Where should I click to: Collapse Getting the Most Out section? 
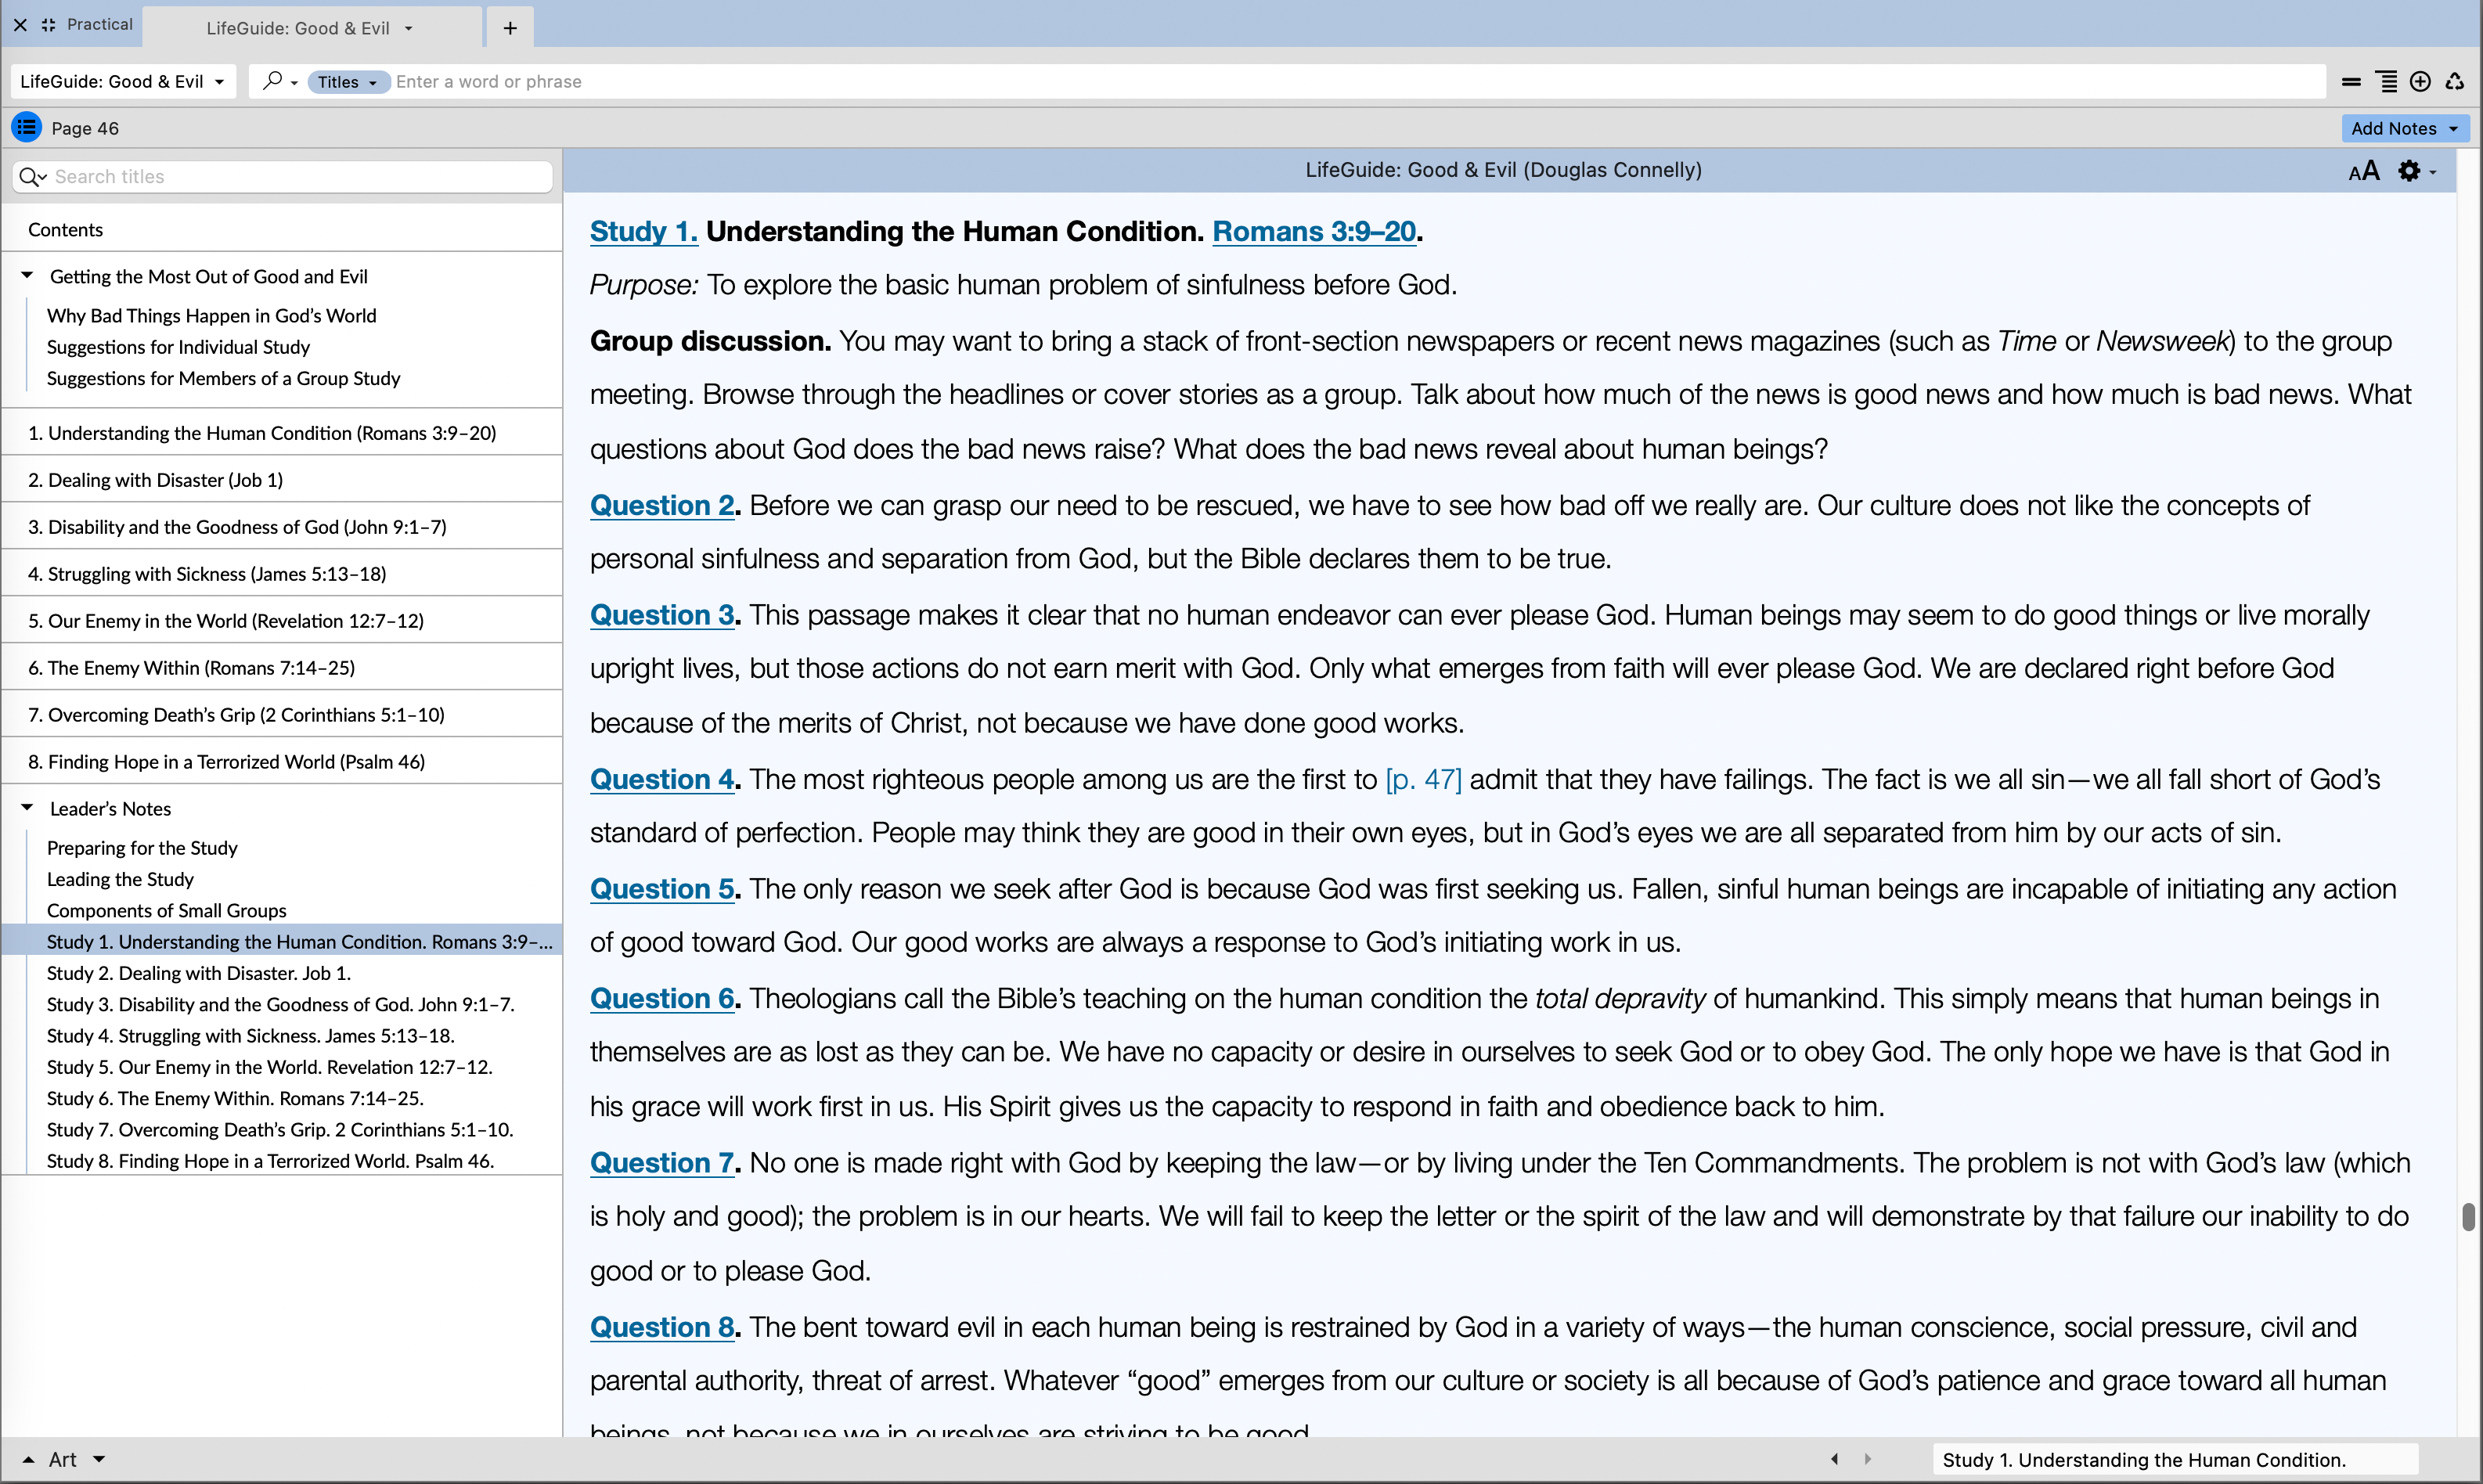pos(27,276)
